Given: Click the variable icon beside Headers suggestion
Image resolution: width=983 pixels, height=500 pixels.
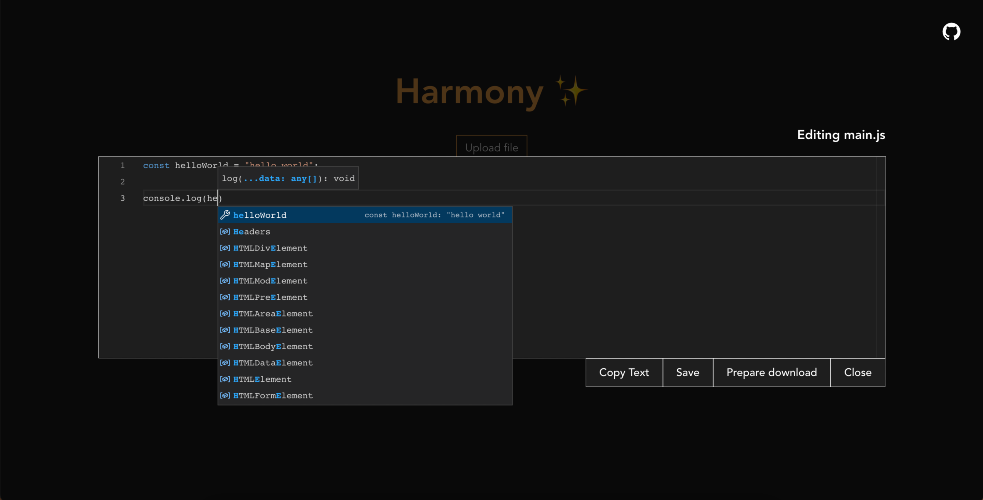Looking at the screenshot, I should [225, 232].
